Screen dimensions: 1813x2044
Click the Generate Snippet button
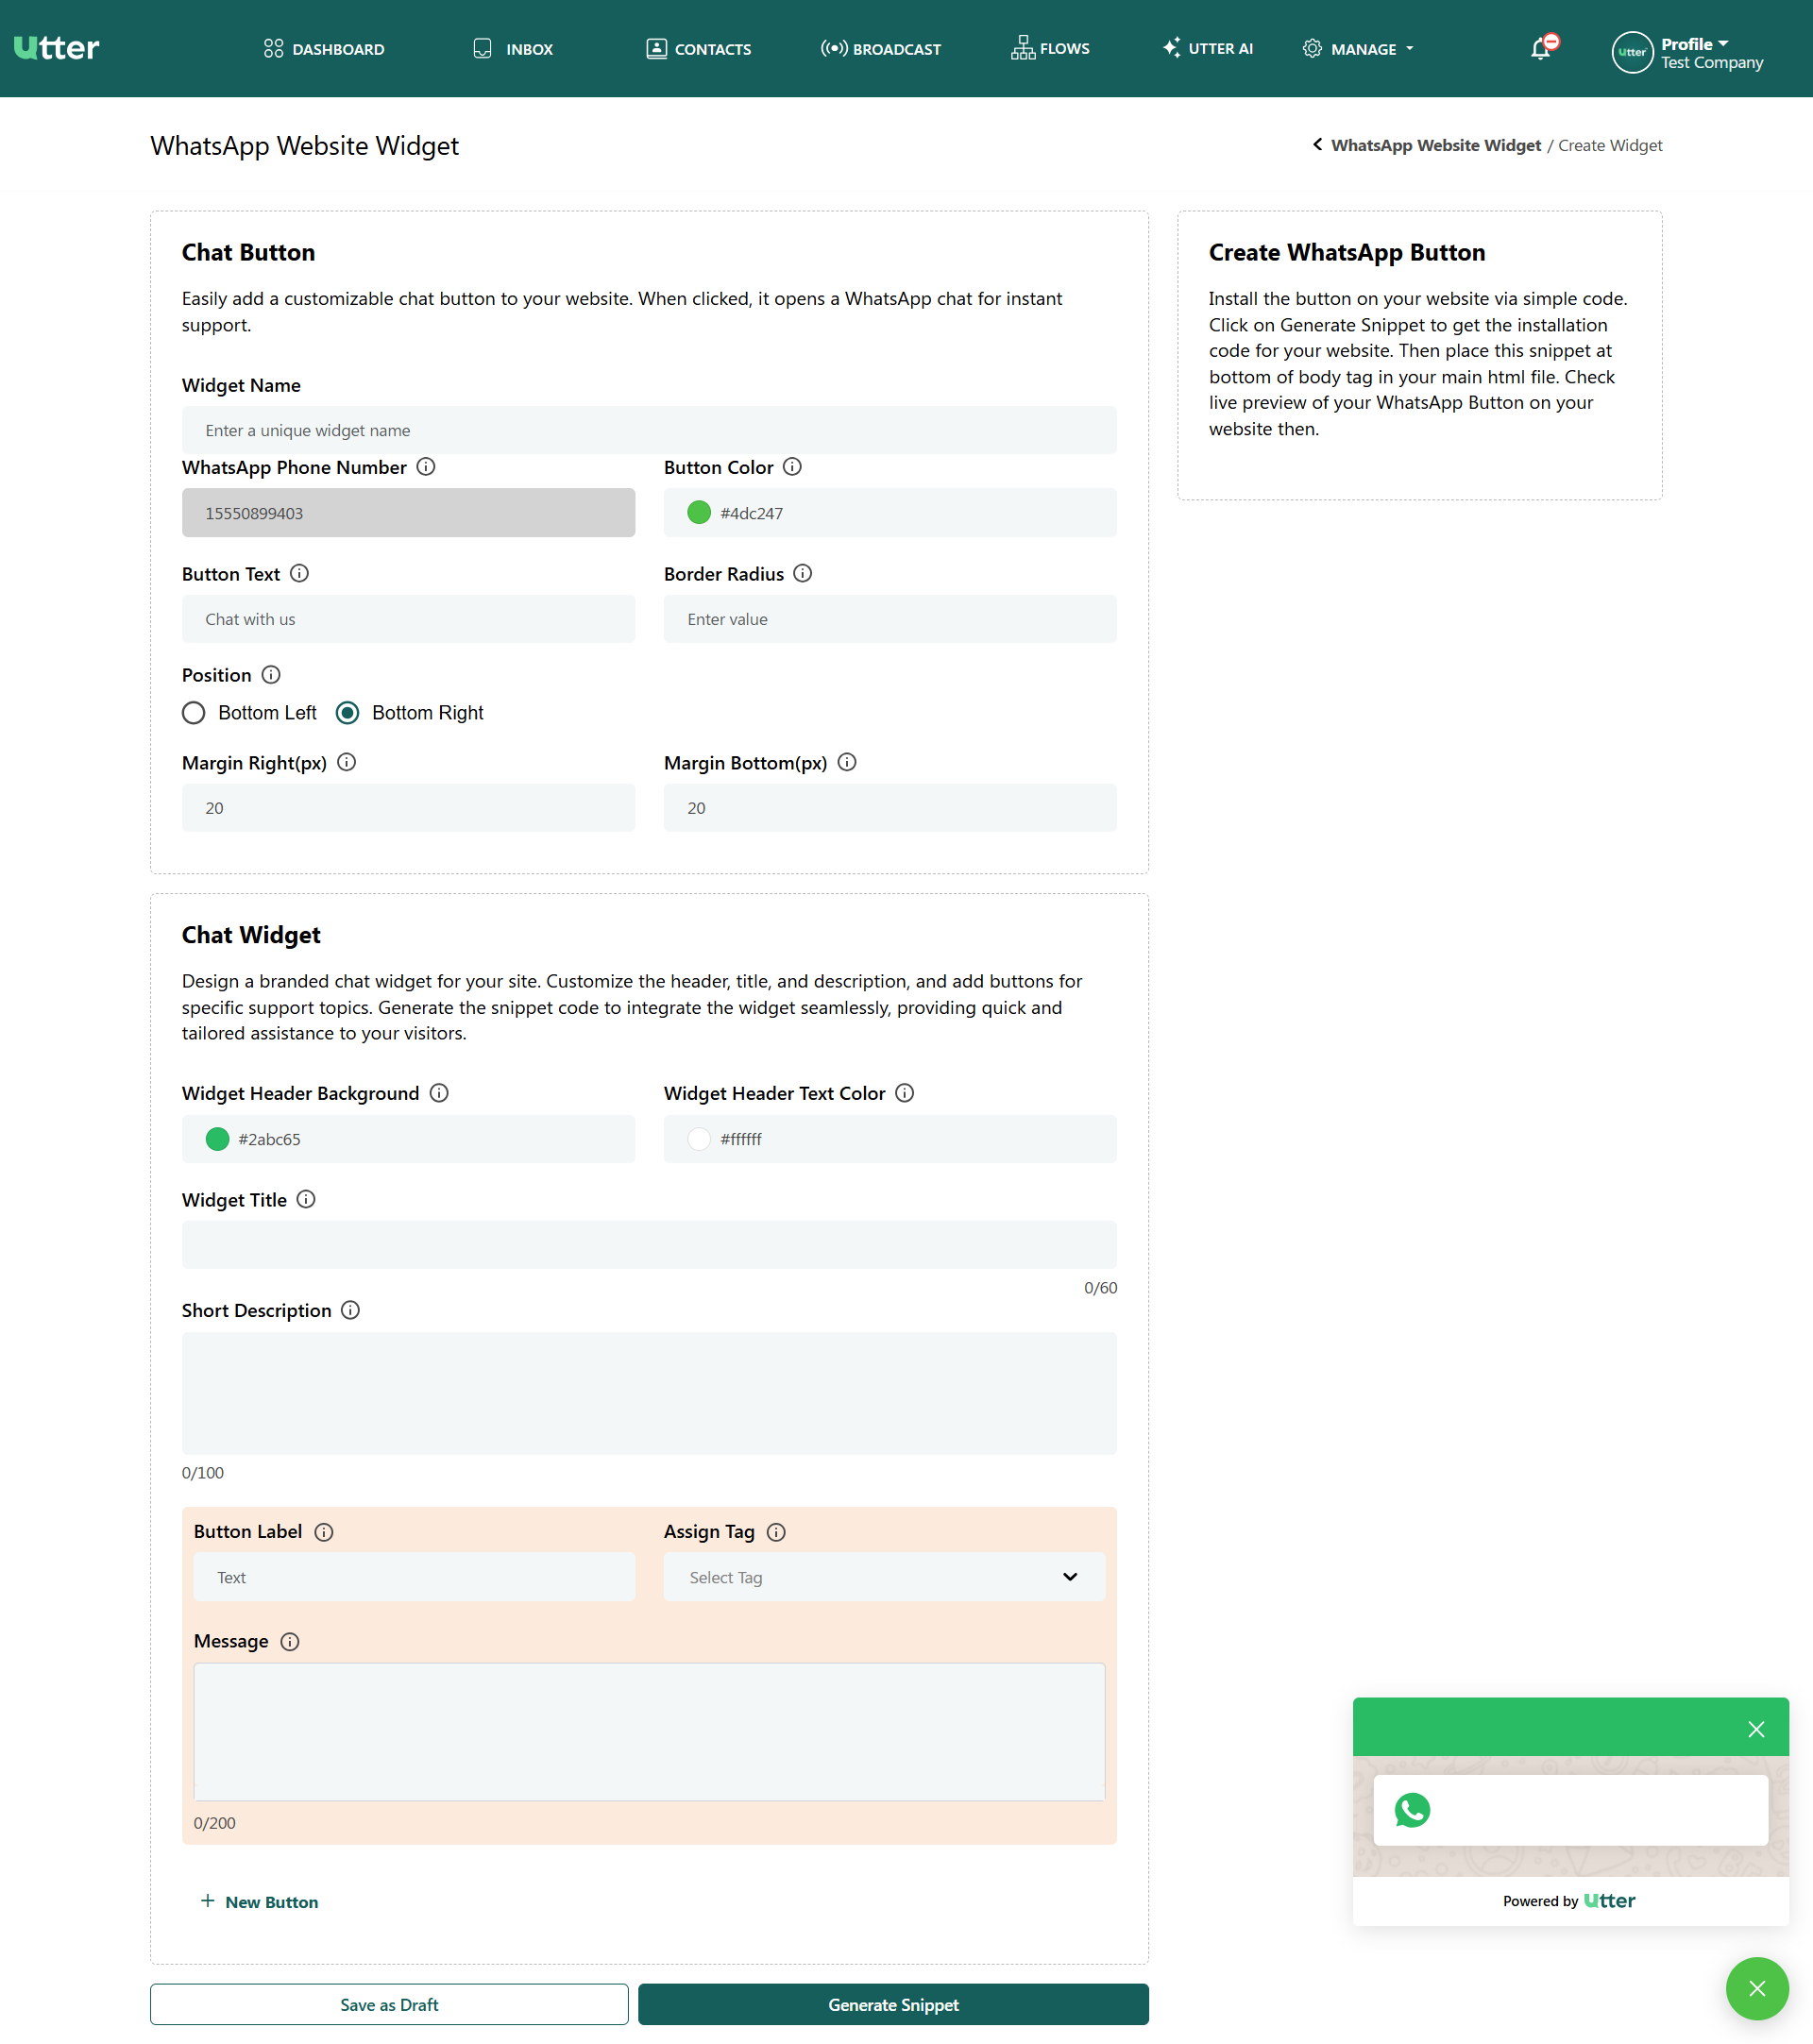(893, 2004)
